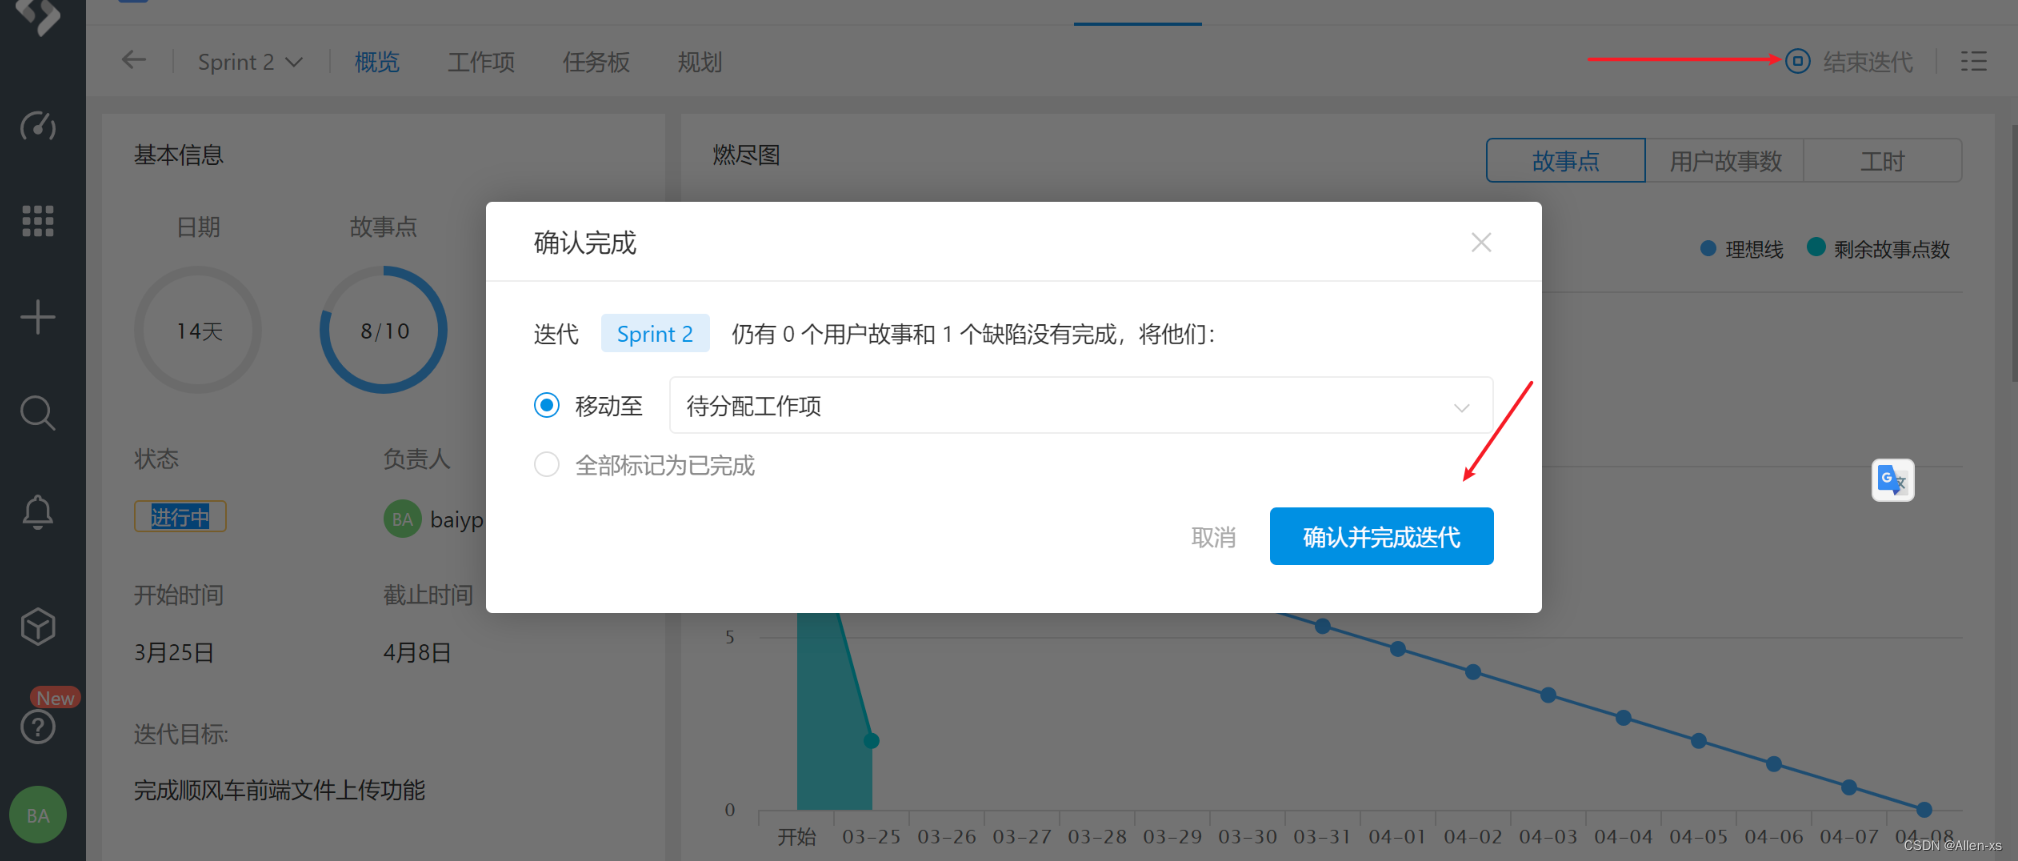Switch to the 规划 tab
Screen dimensions: 2018x861
pyautogui.click(x=699, y=62)
